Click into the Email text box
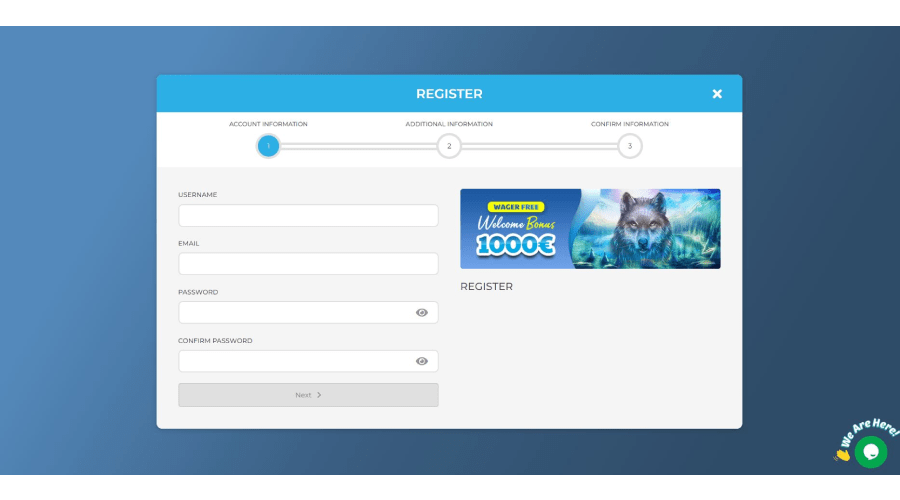The height and width of the screenshot is (500, 900). tap(308, 264)
